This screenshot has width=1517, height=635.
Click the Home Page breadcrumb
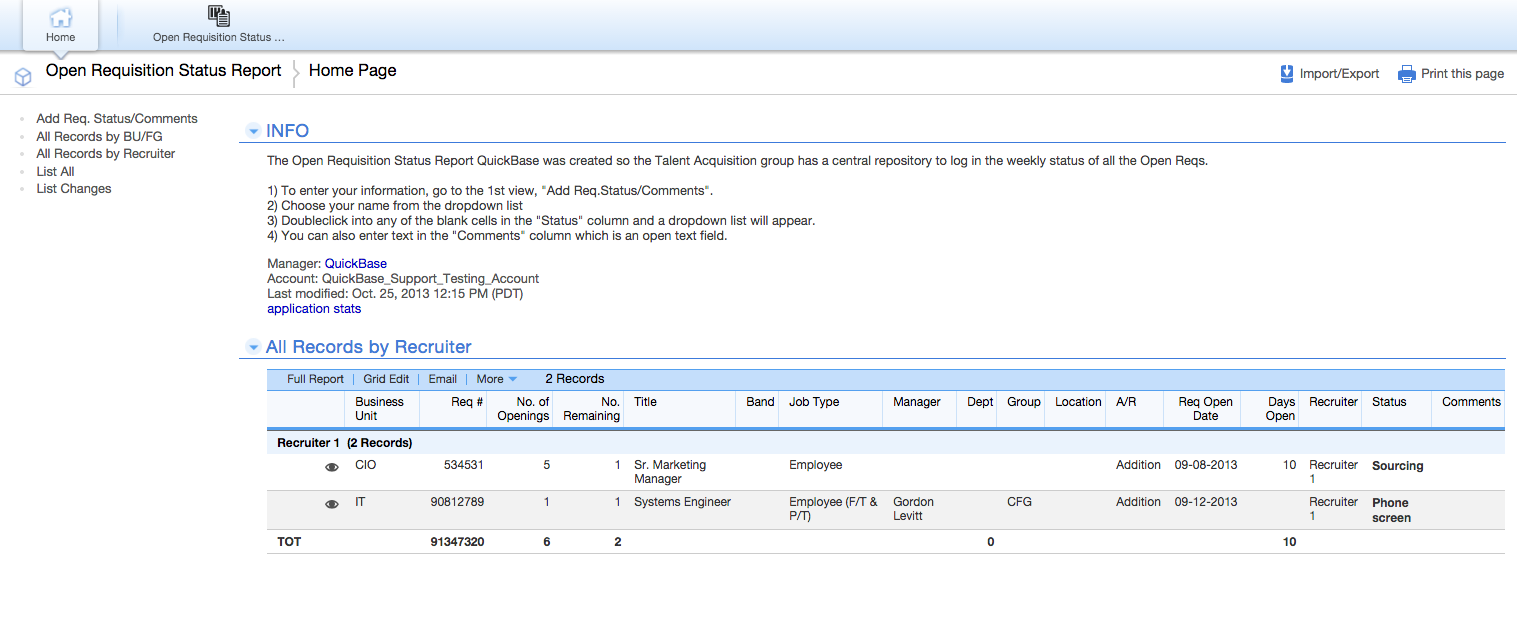click(353, 71)
